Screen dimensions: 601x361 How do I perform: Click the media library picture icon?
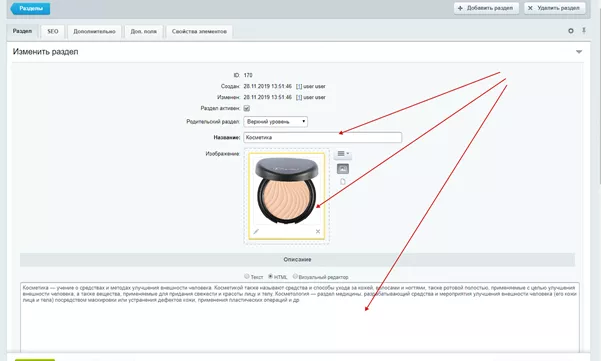pos(343,169)
